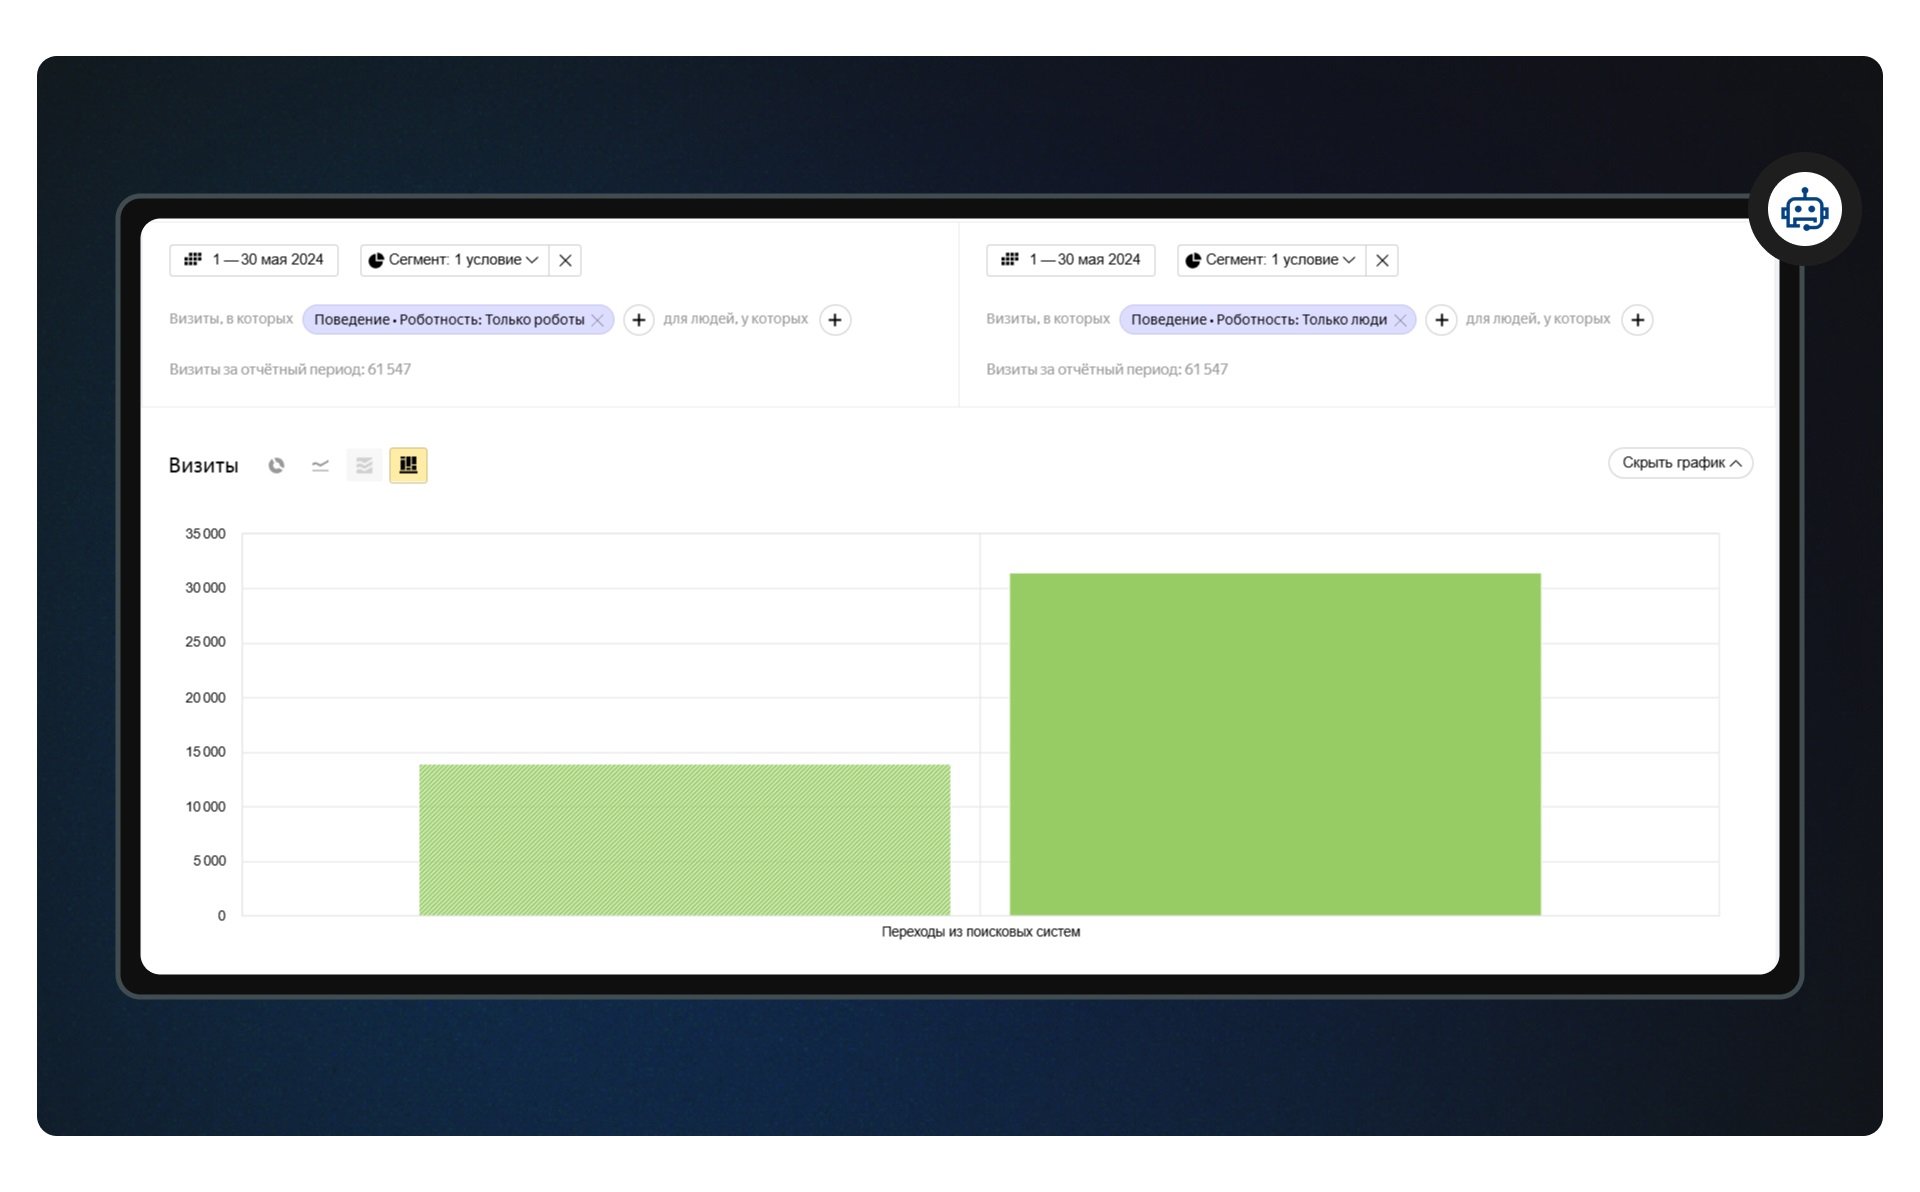This screenshot has height=1192, width=1920.
Task: Open right date range '1—30 мая 2024'
Action: [x=1071, y=260]
